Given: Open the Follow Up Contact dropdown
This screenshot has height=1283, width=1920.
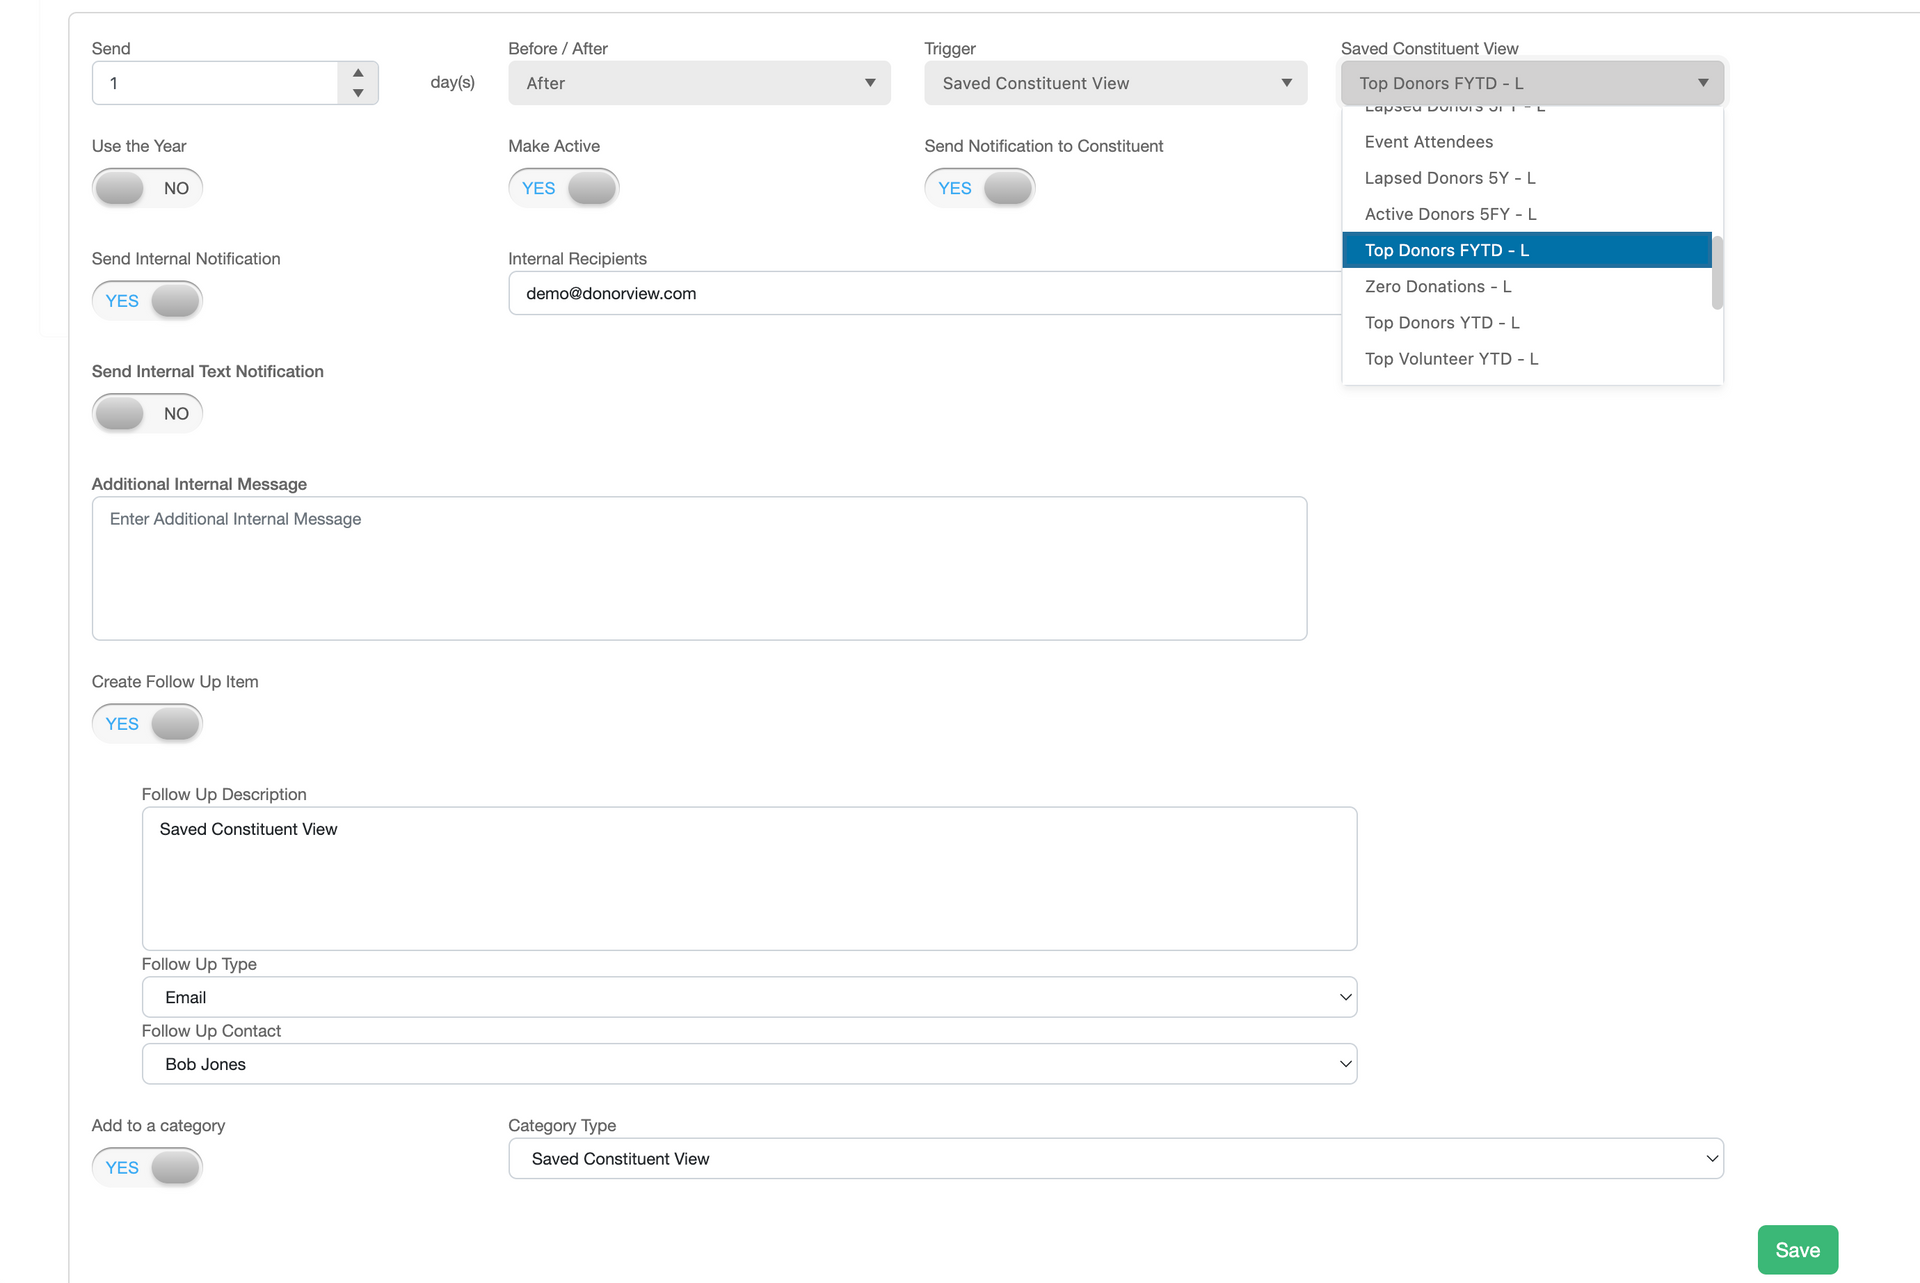Looking at the screenshot, I should click(749, 1064).
